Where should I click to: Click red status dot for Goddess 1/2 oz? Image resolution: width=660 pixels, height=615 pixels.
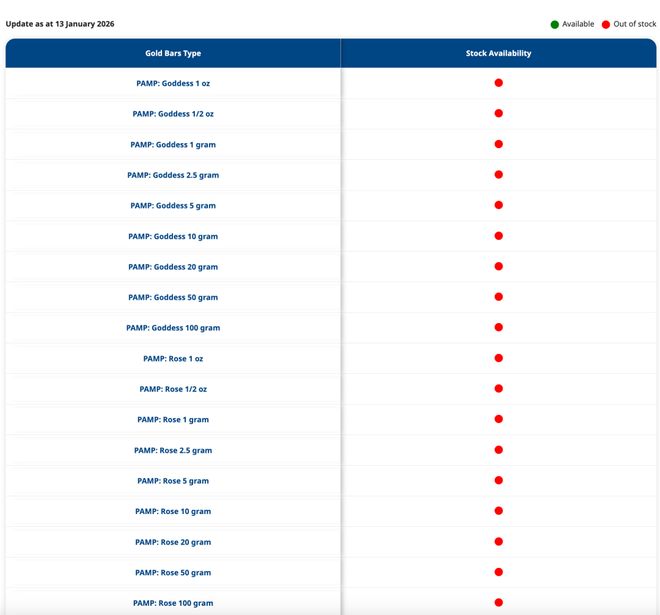(x=498, y=114)
